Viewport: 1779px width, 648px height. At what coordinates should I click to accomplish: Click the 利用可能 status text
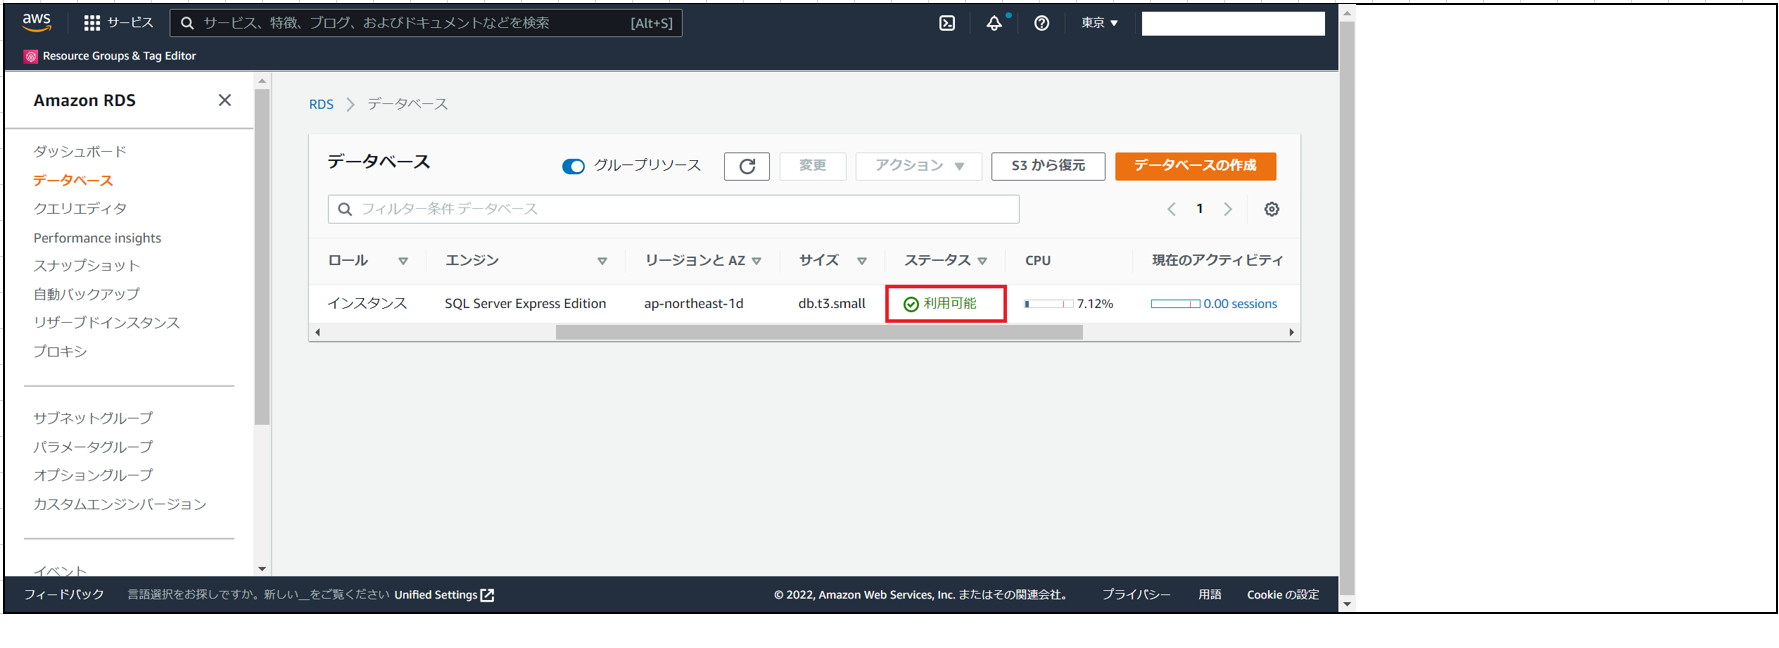(950, 304)
